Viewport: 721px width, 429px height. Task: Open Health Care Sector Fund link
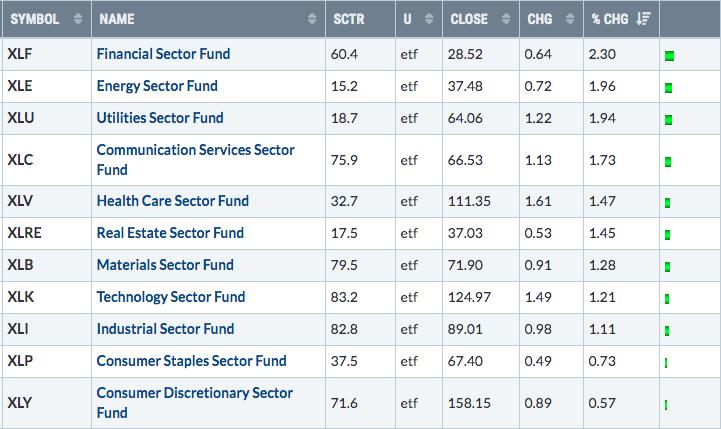point(172,201)
